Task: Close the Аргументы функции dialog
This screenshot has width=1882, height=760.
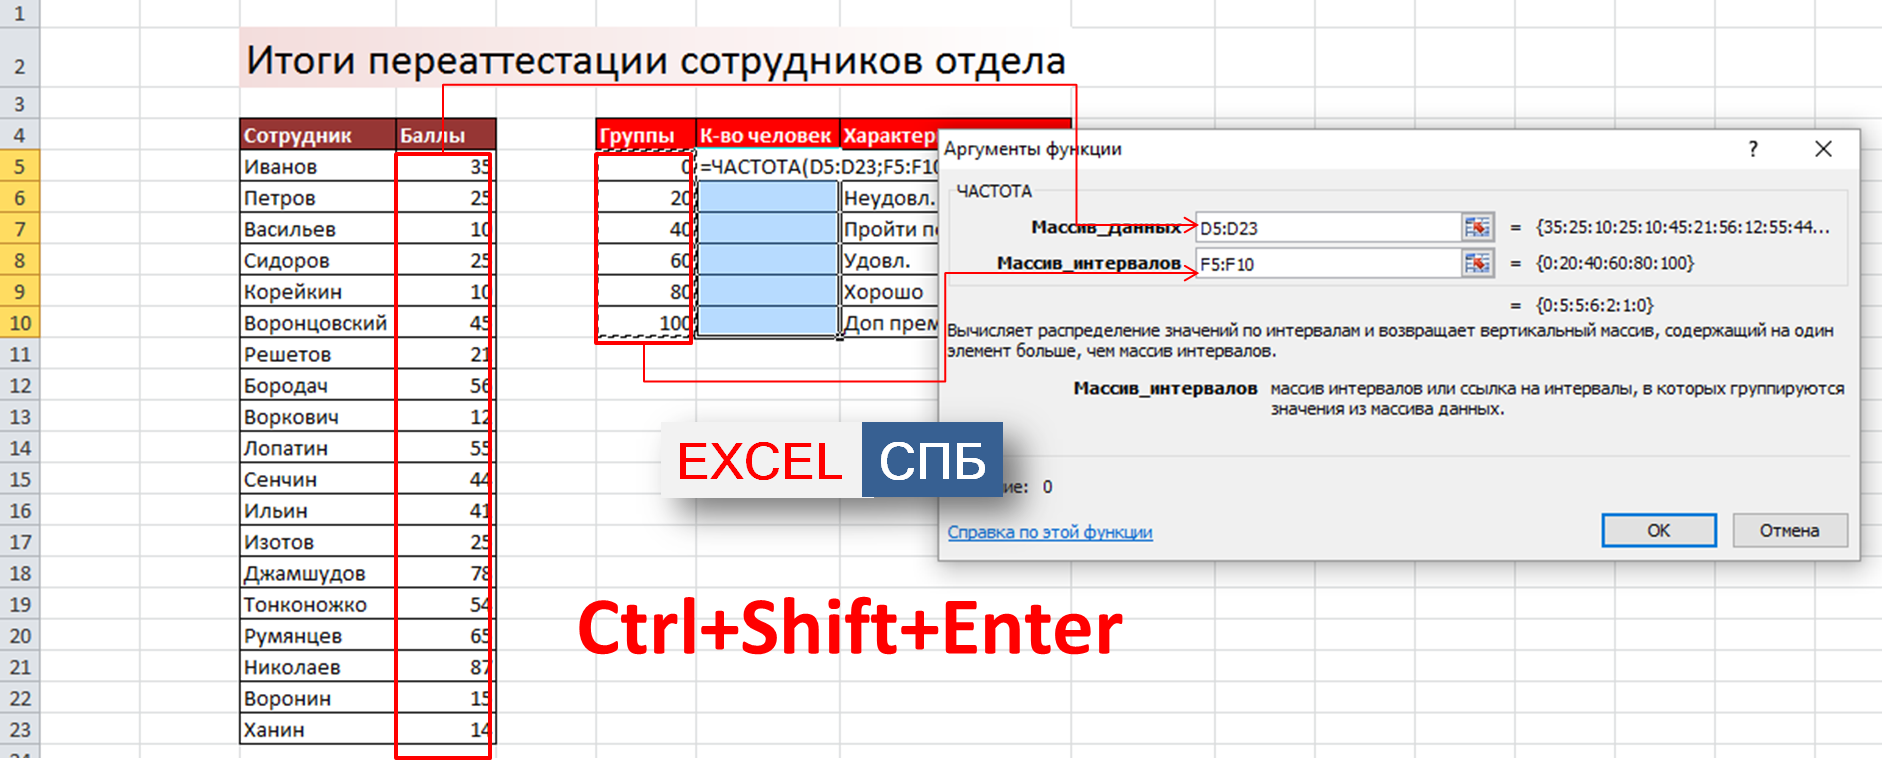Action: [x=1823, y=149]
